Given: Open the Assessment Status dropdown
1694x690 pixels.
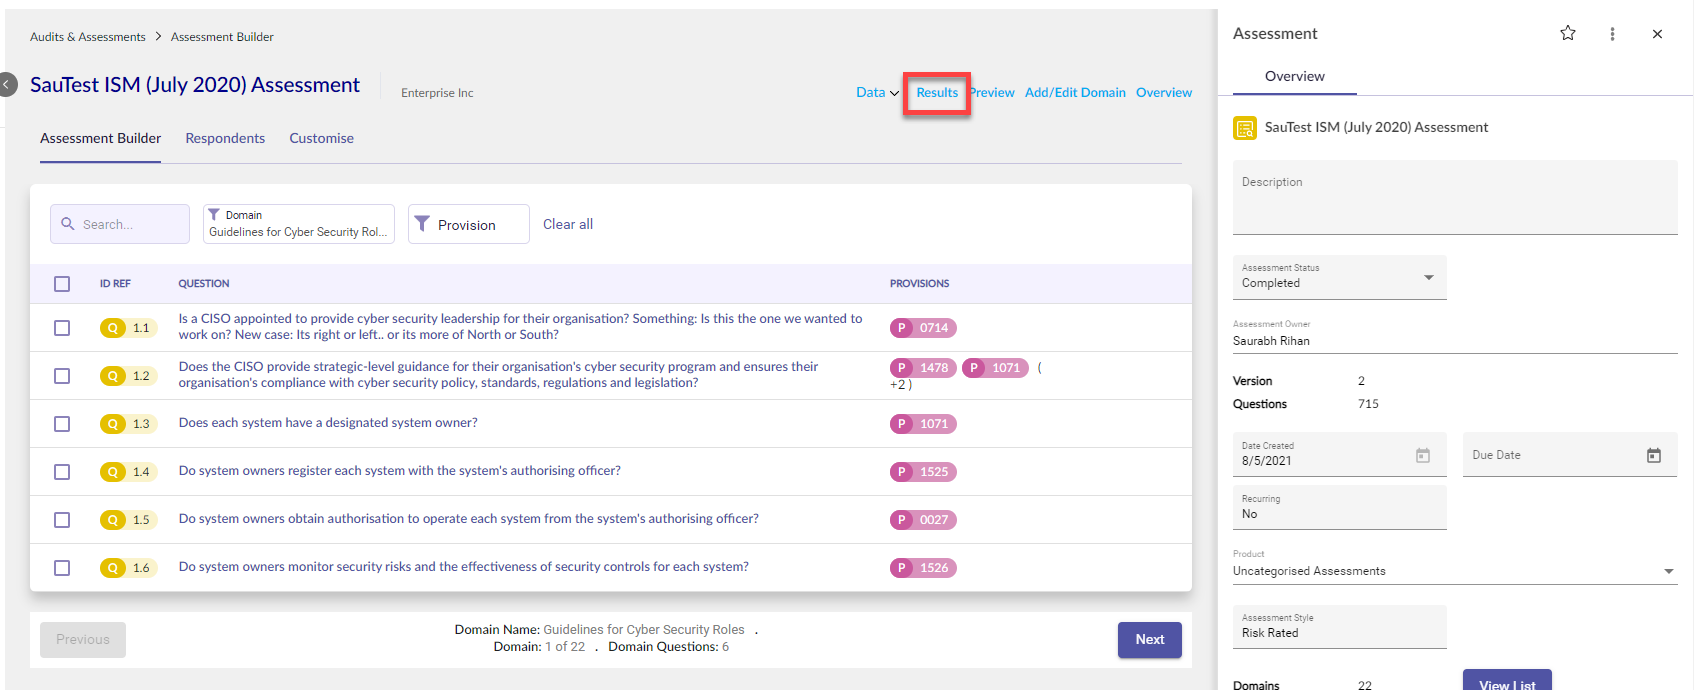Looking at the screenshot, I should click(x=1339, y=277).
